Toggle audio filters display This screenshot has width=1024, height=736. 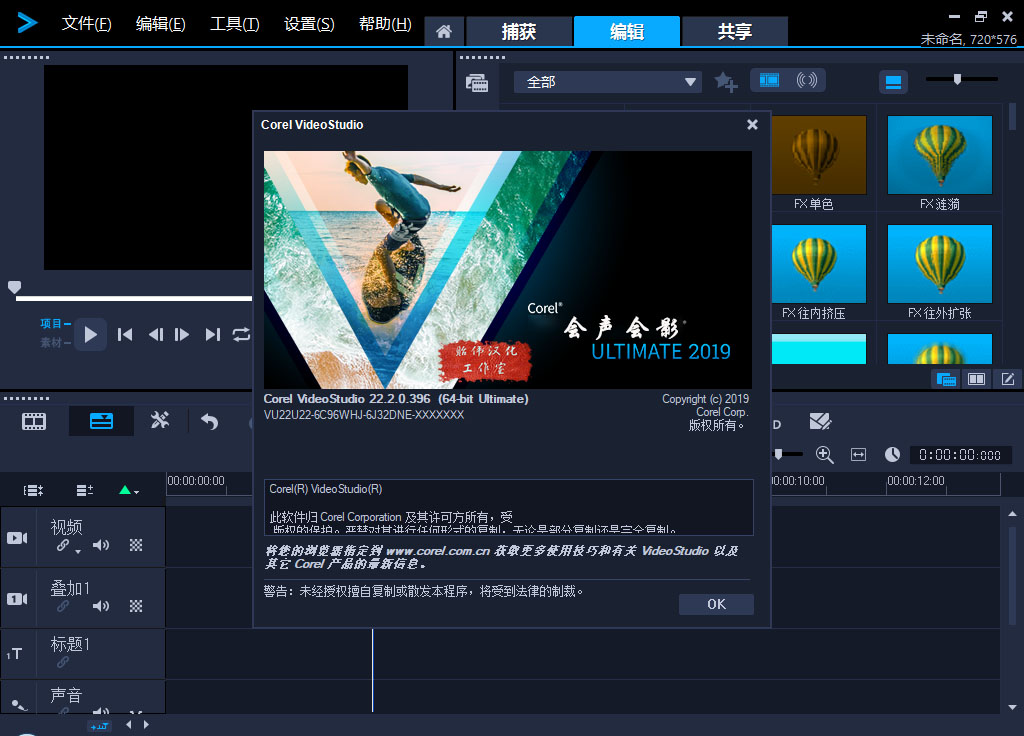[807, 80]
